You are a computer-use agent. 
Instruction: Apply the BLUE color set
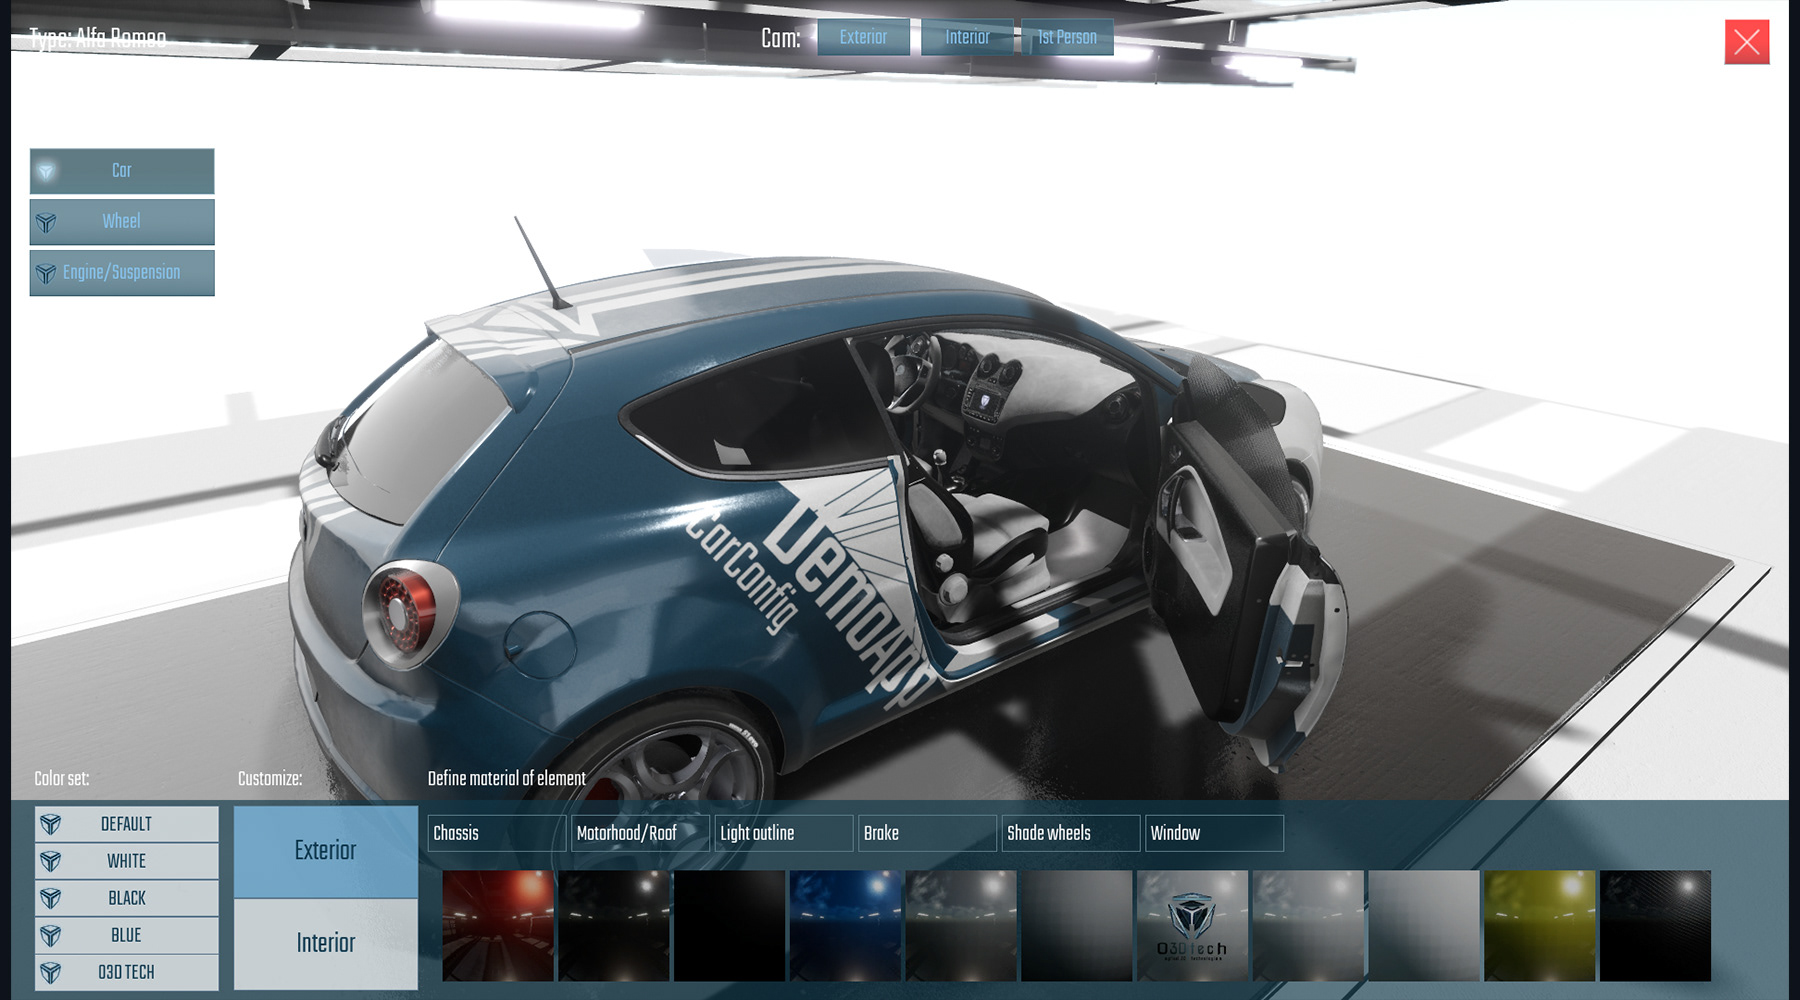point(127,935)
